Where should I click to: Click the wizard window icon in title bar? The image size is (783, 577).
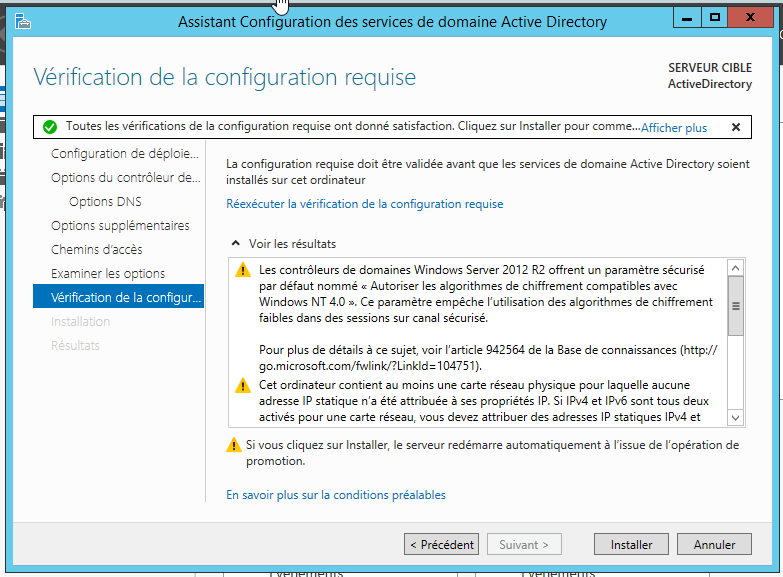22,21
